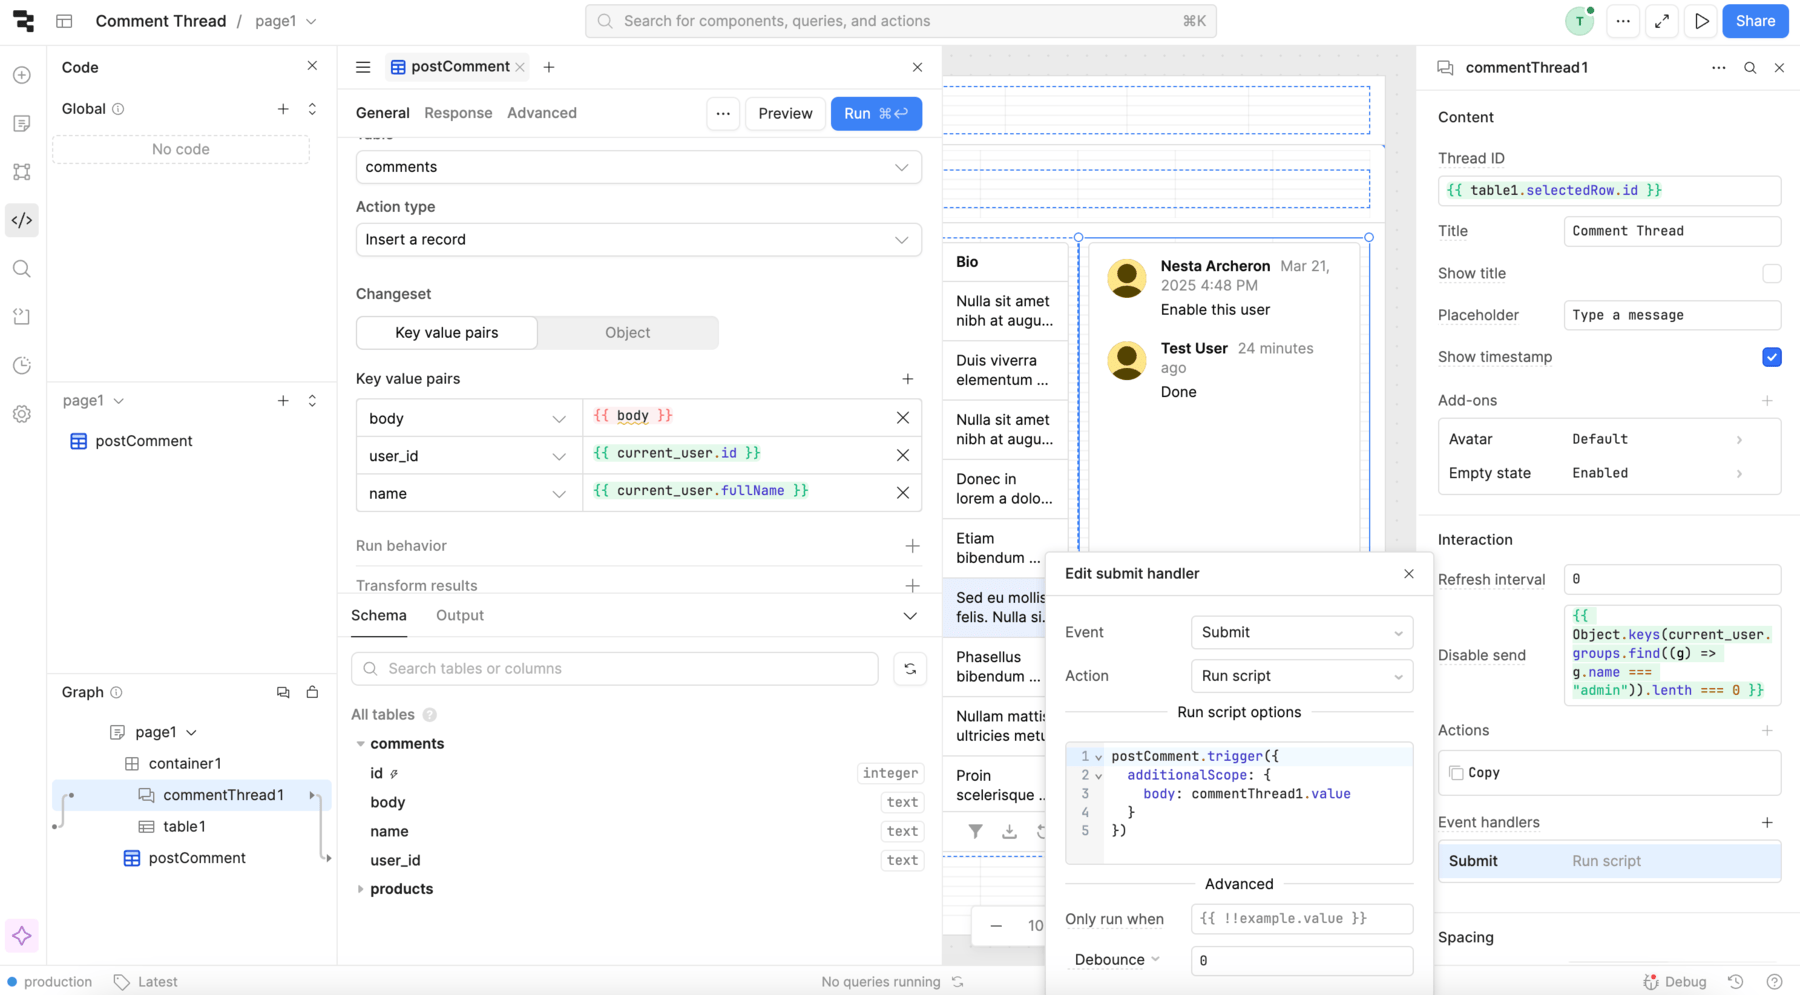Click the table filter funnel icon
Viewport: 1800px width, 995px height.
(x=975, y=831)
